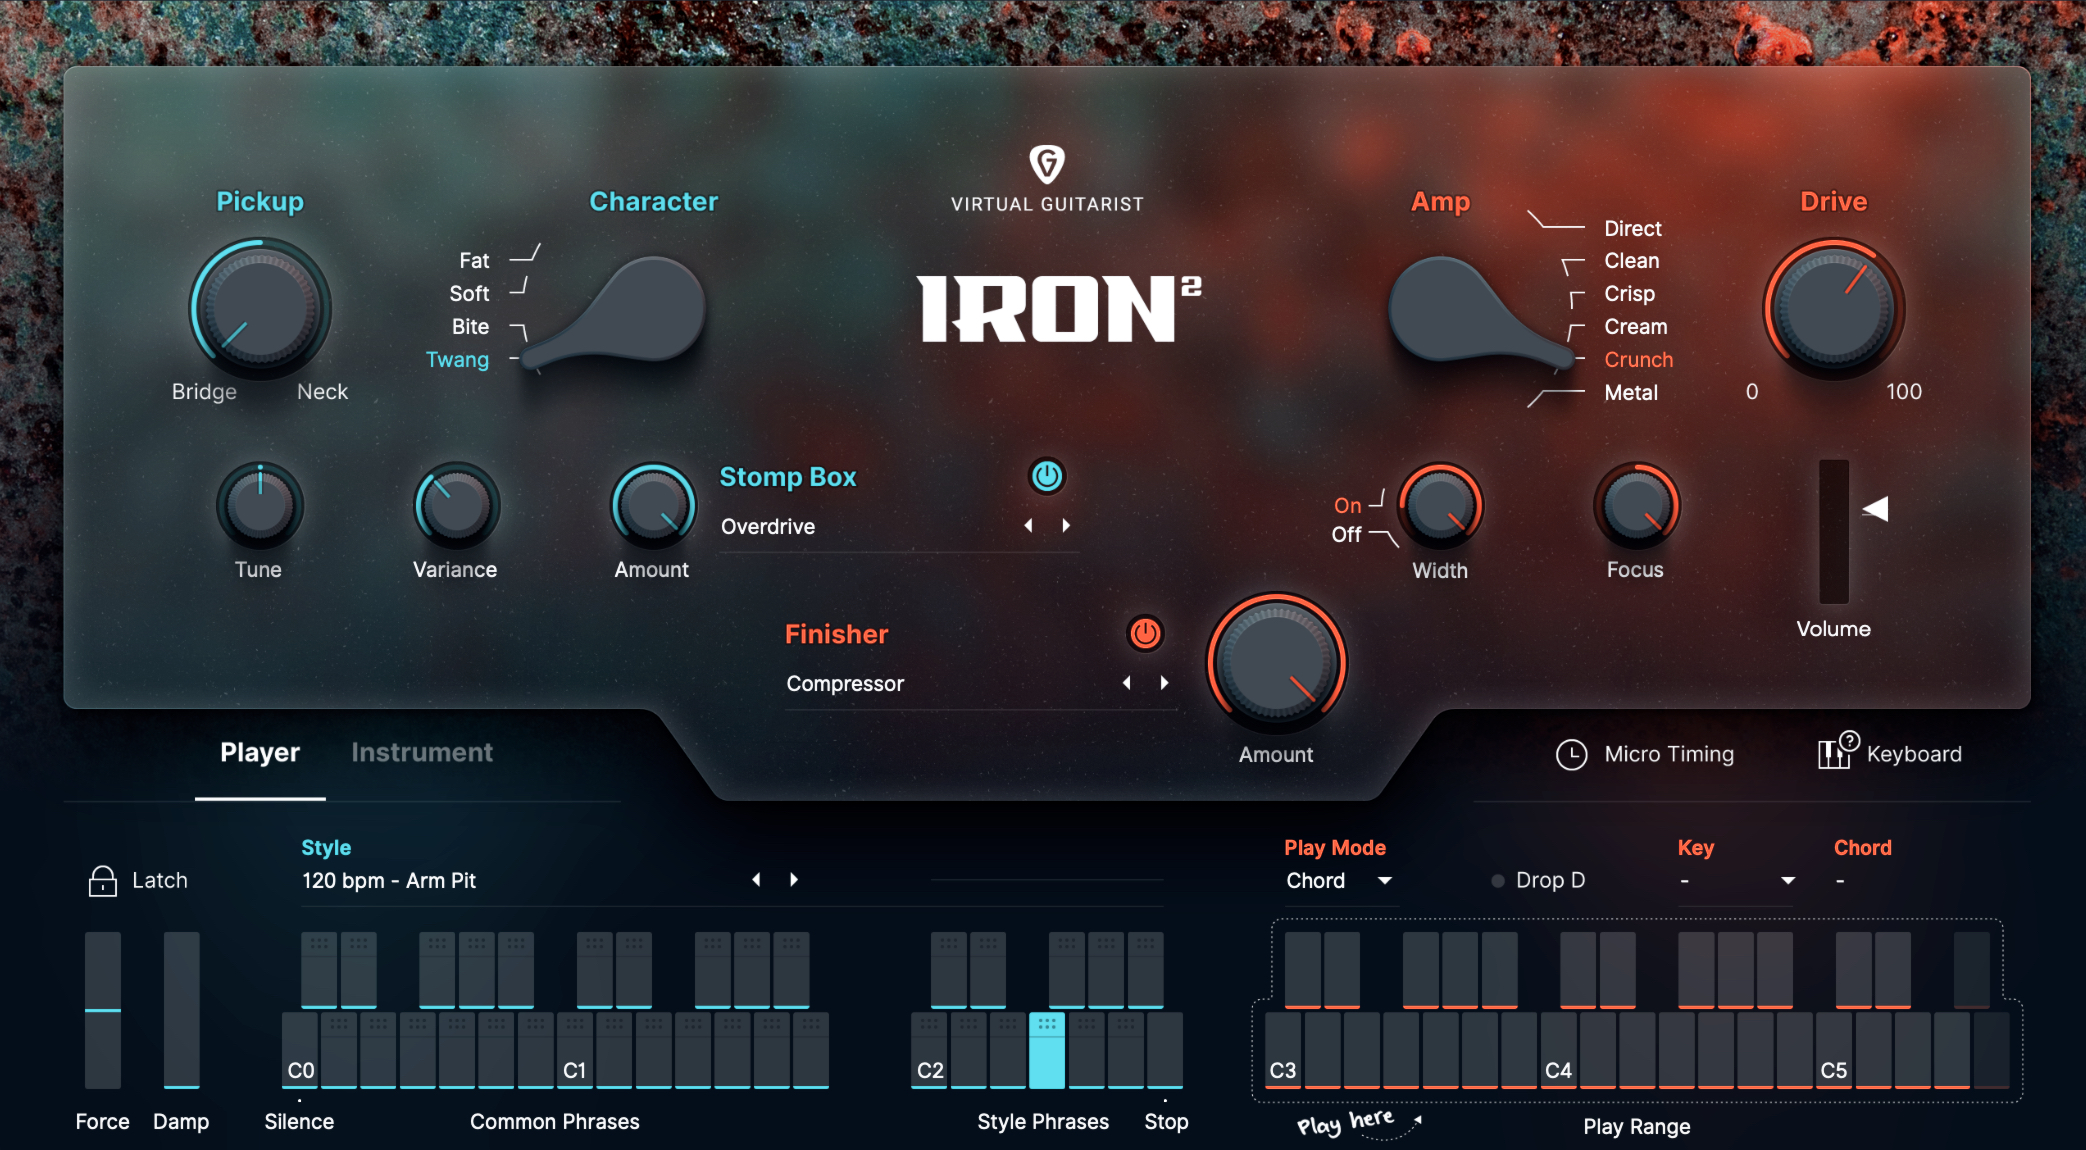Click the C4 Play Range key

click(1558, 1051)
